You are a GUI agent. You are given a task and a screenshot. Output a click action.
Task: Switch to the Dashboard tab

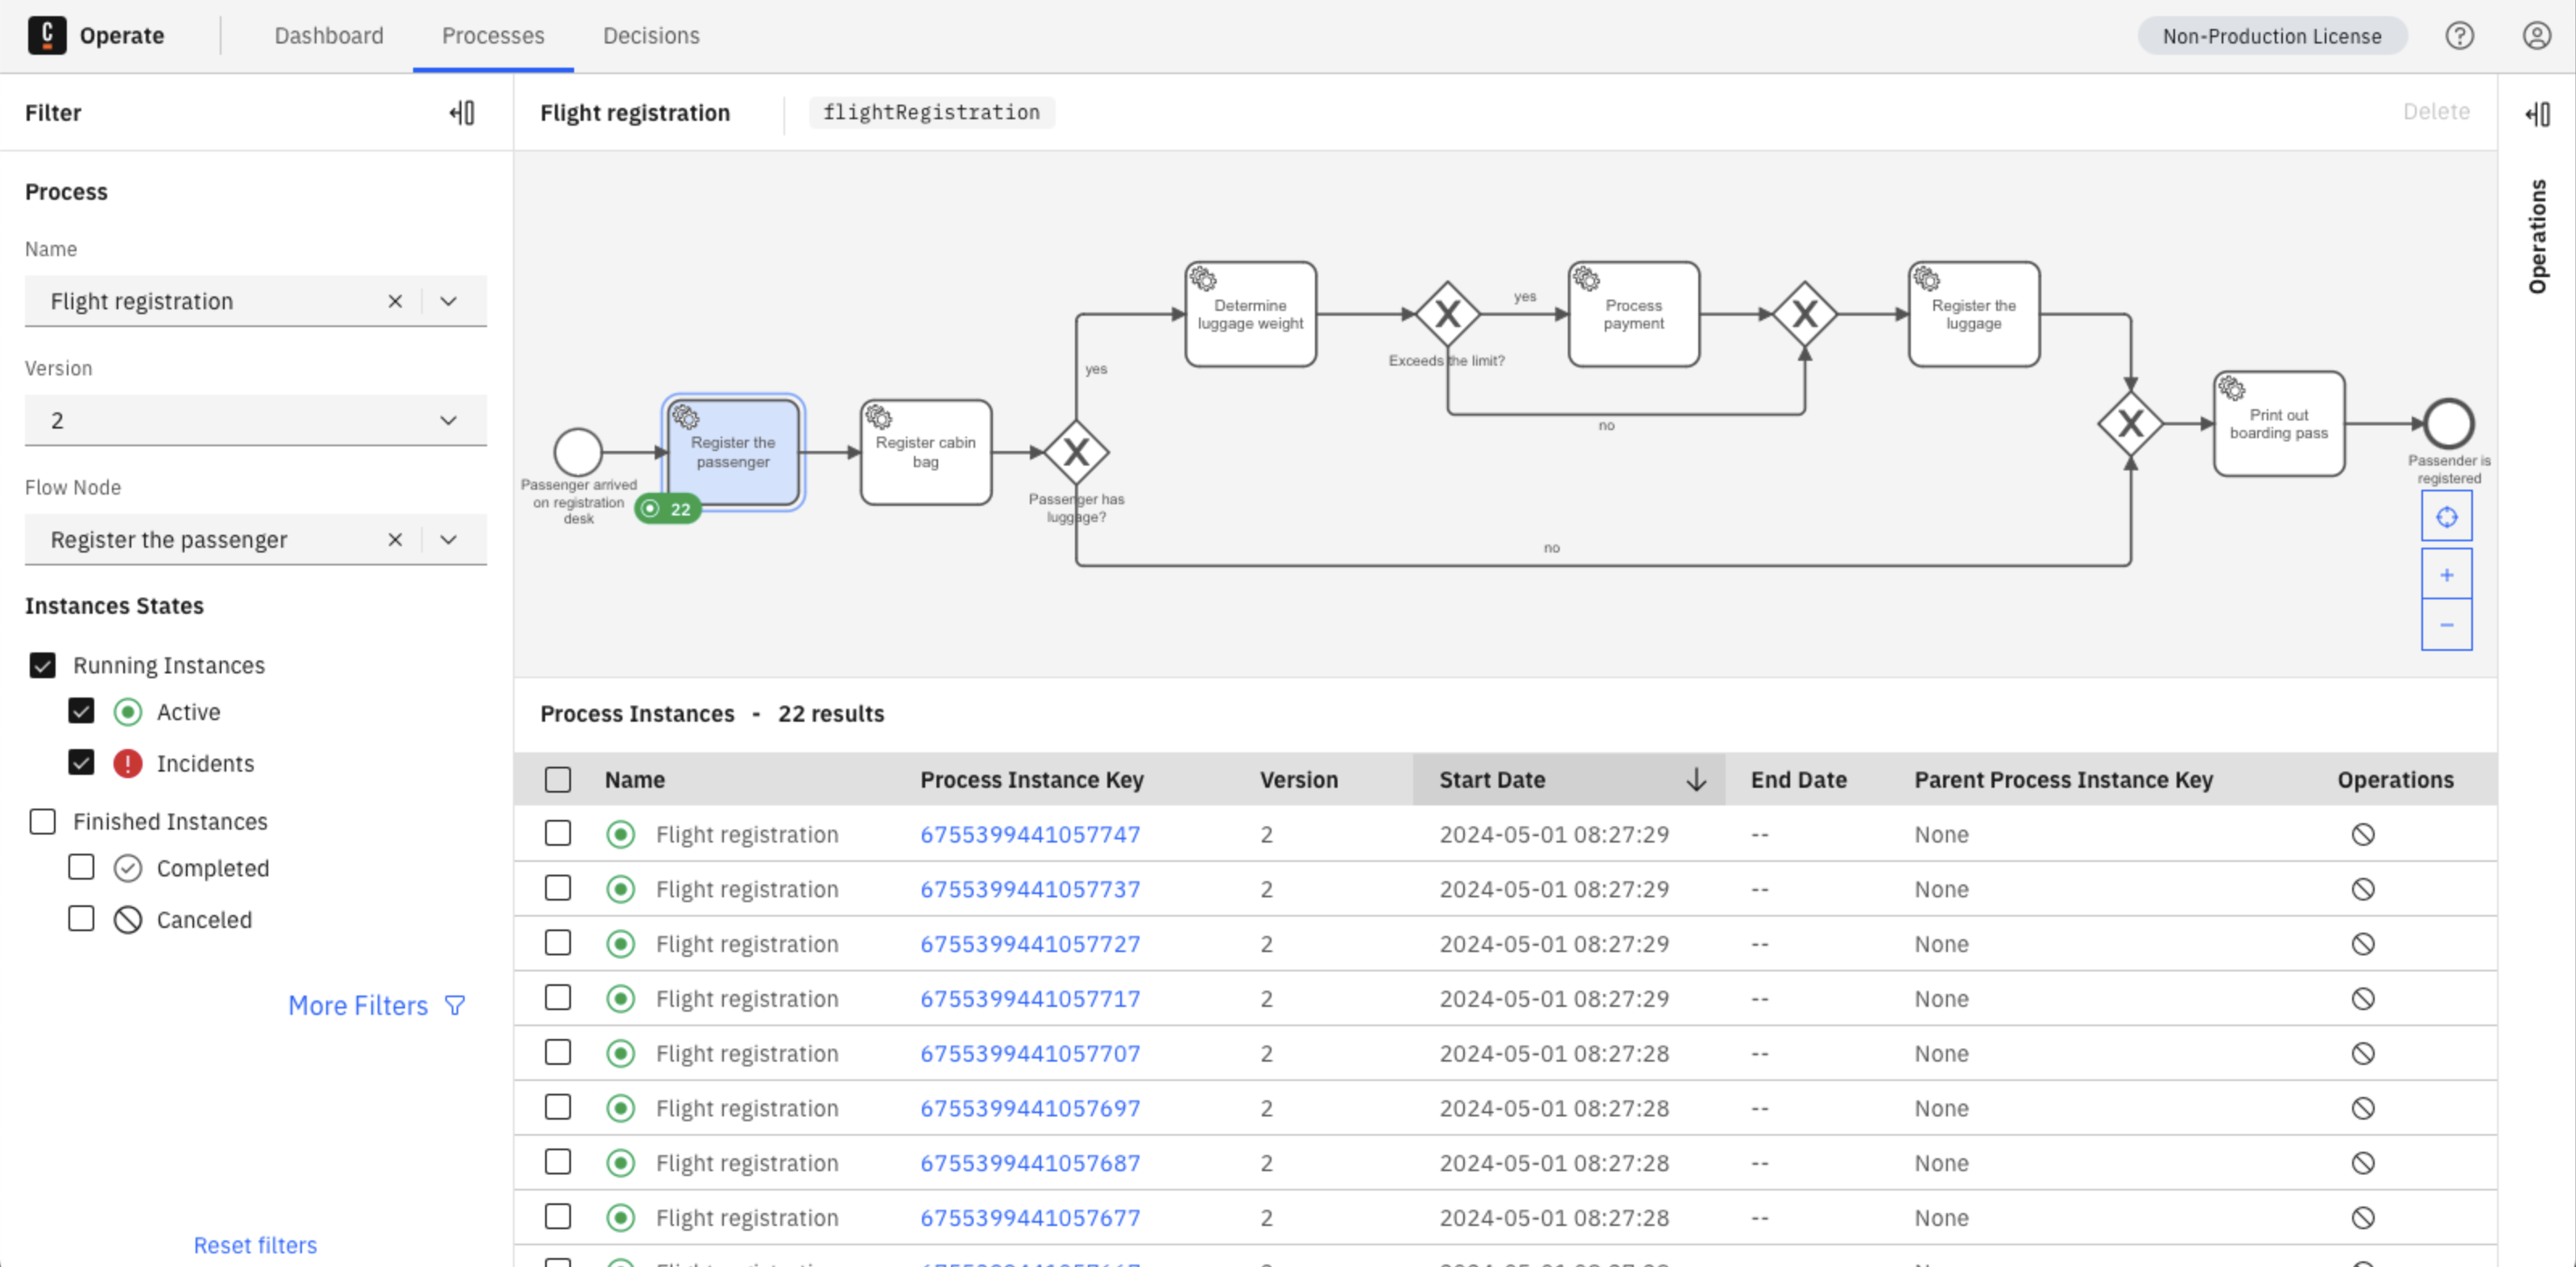(x=329, y=35)
